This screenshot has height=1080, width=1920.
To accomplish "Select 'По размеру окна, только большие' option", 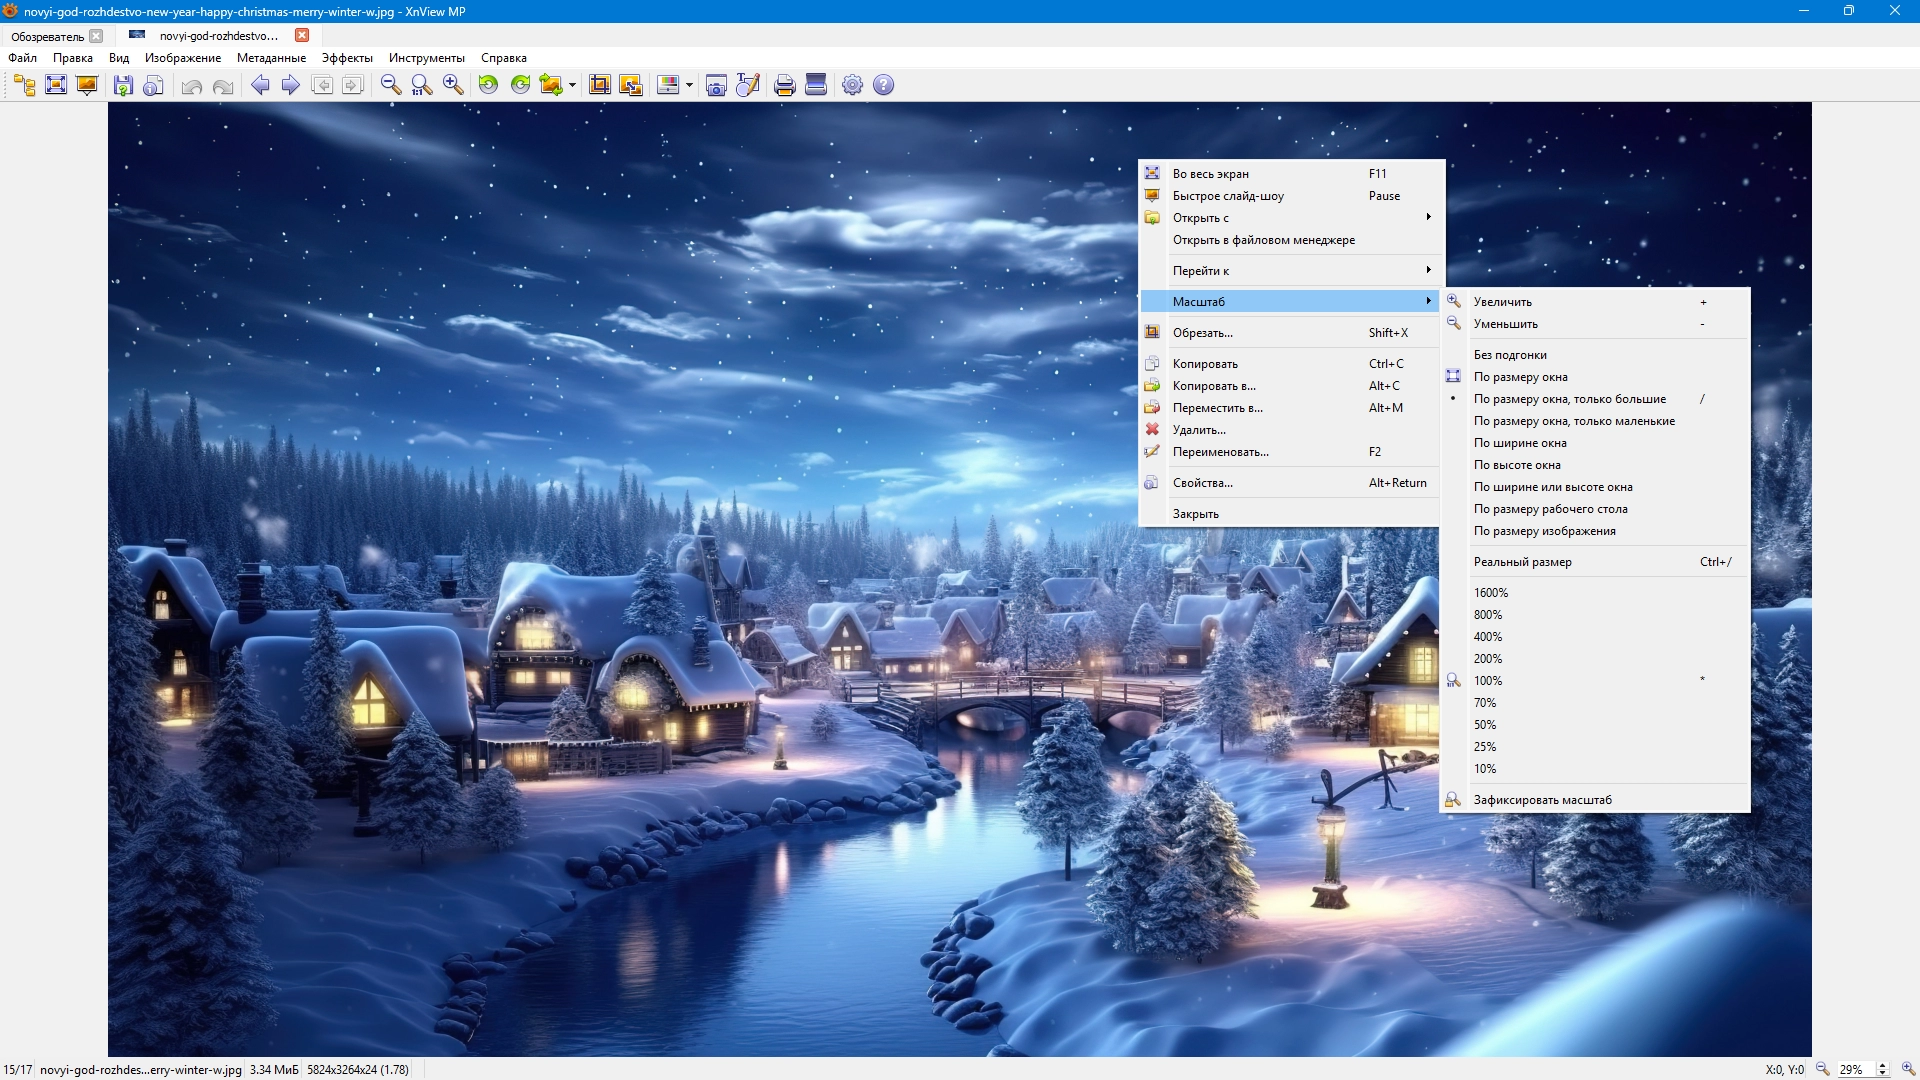I will [1569, 399].
